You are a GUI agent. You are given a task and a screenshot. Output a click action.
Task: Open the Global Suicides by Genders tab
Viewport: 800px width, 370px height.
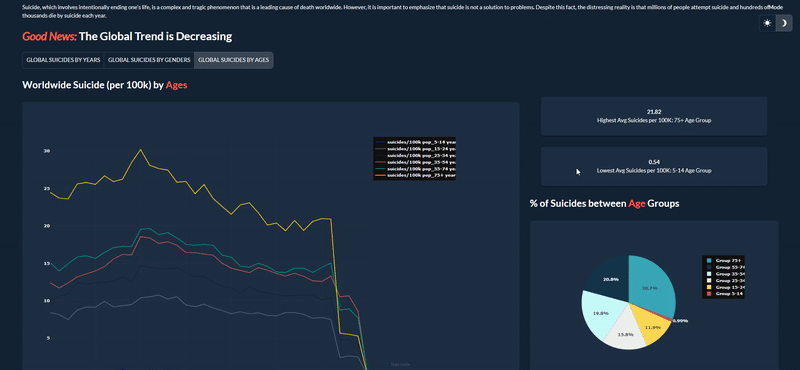click(x=149, y=60)
